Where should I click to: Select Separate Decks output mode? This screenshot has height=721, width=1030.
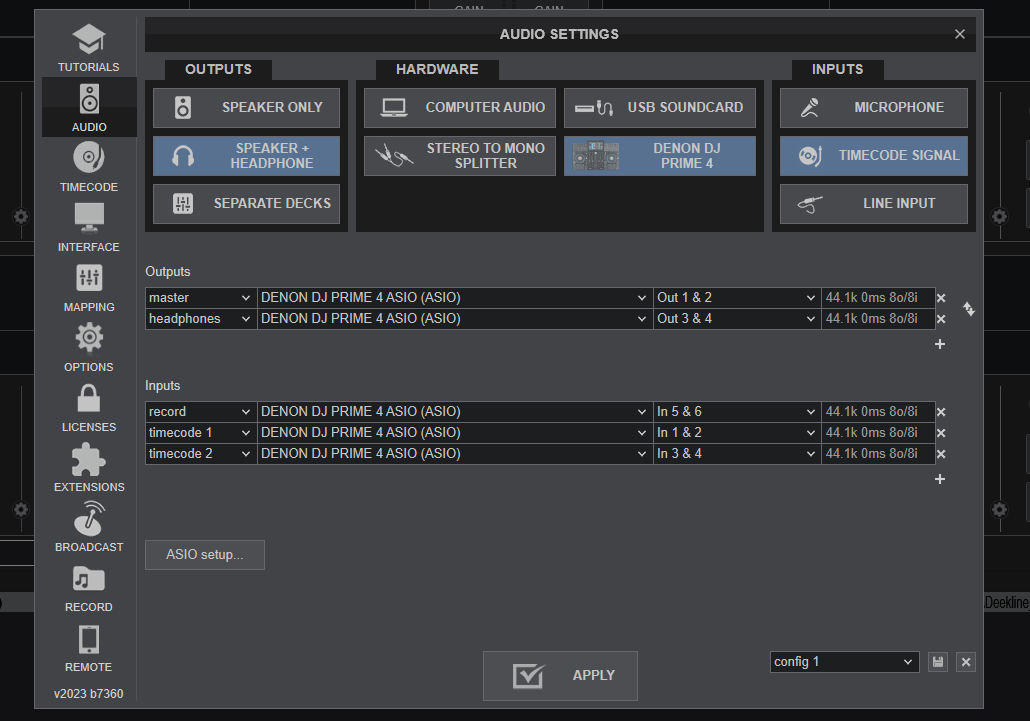pos(246,204)
